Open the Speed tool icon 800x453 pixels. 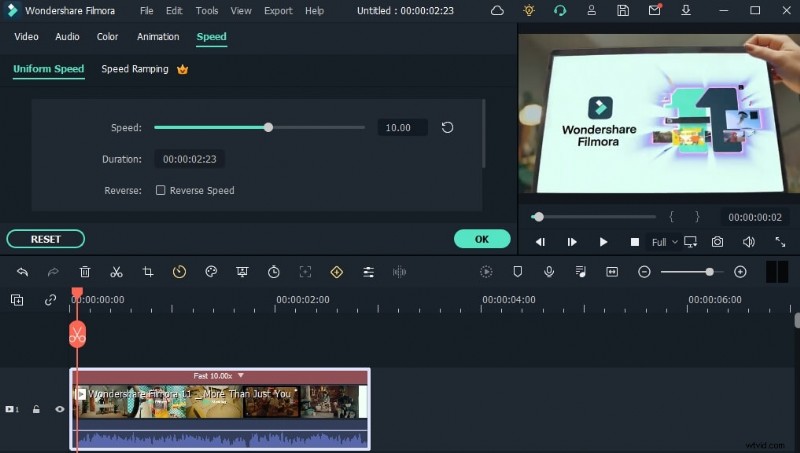179,272
